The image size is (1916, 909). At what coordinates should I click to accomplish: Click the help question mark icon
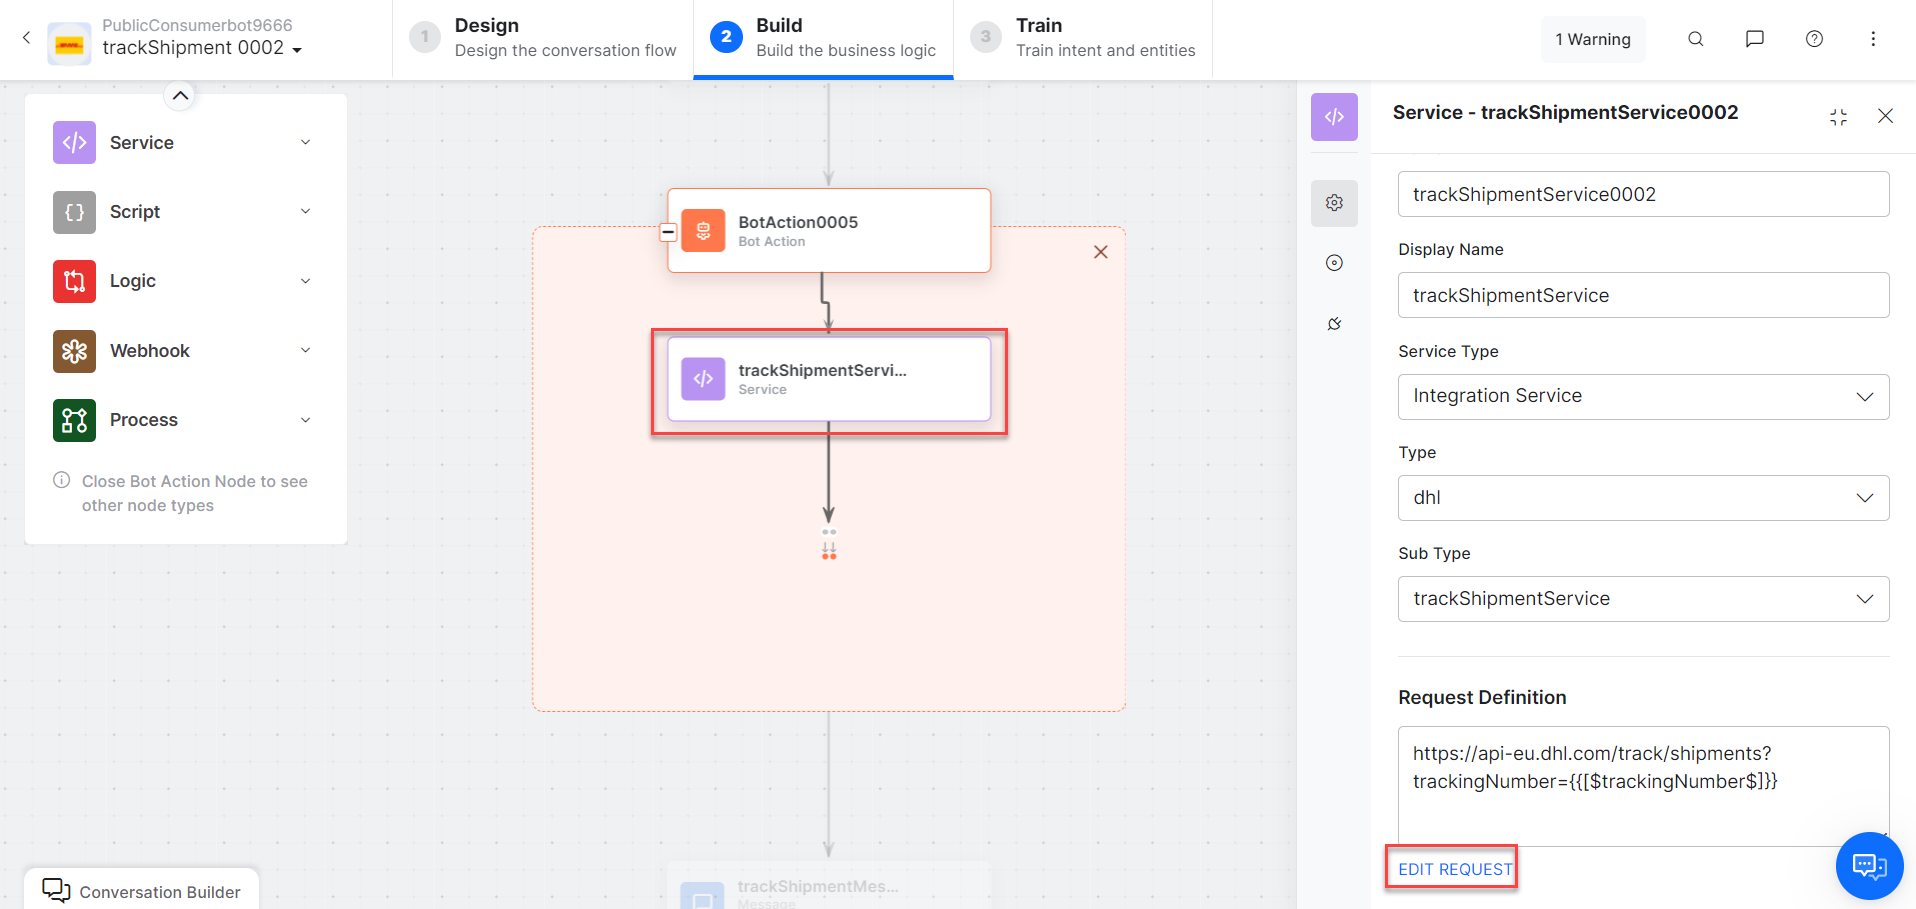click(x=1814, y=39)
